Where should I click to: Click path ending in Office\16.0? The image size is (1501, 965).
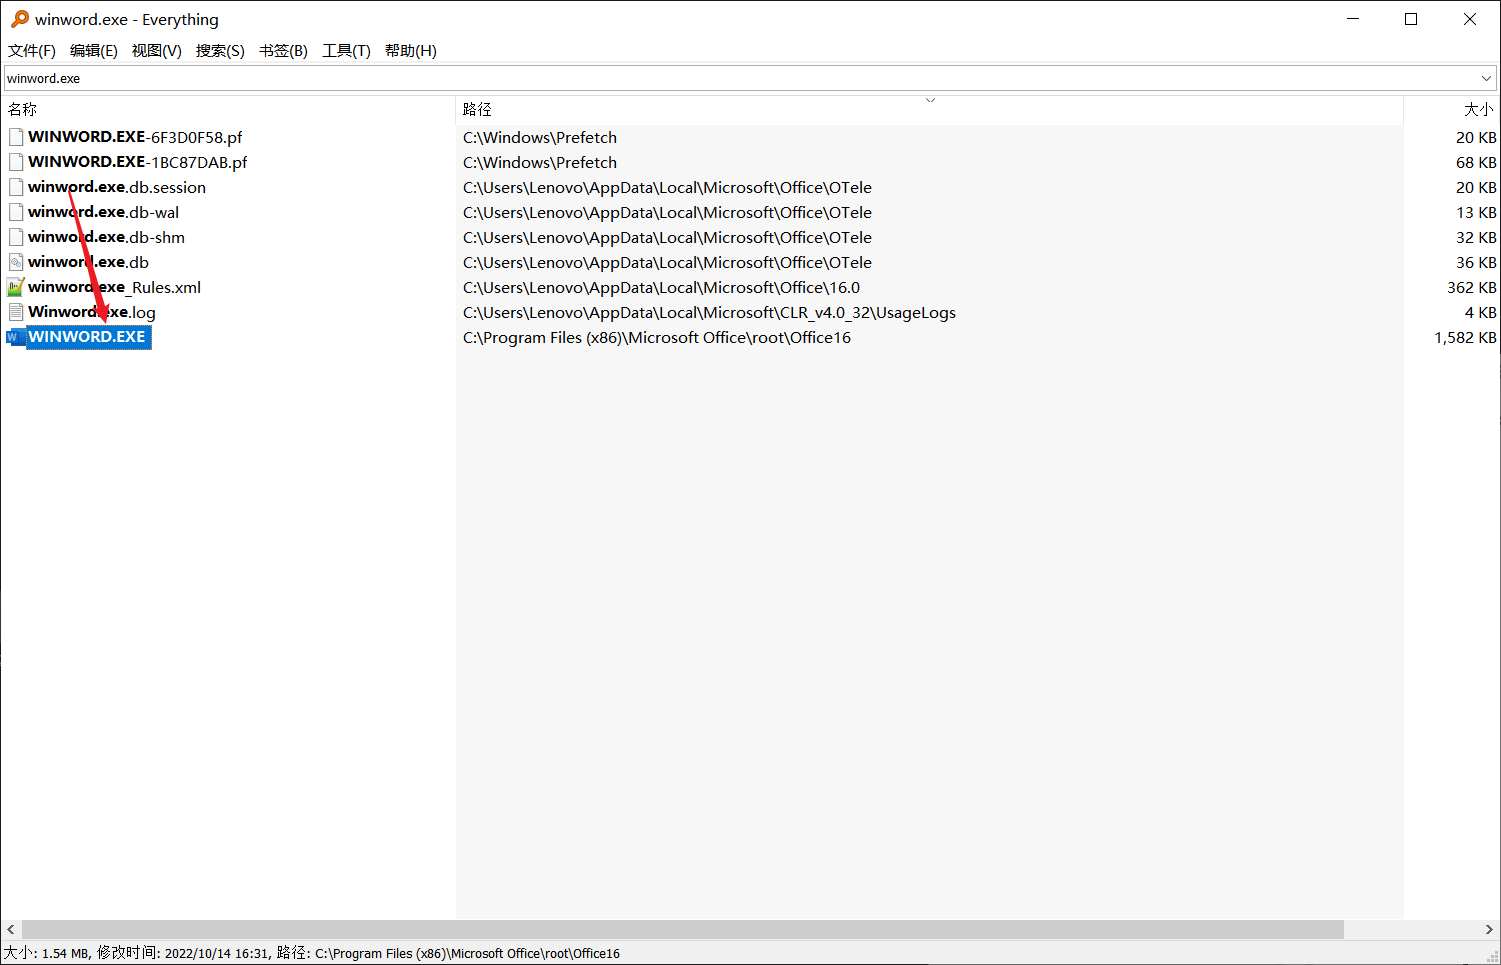click(661, 287)
